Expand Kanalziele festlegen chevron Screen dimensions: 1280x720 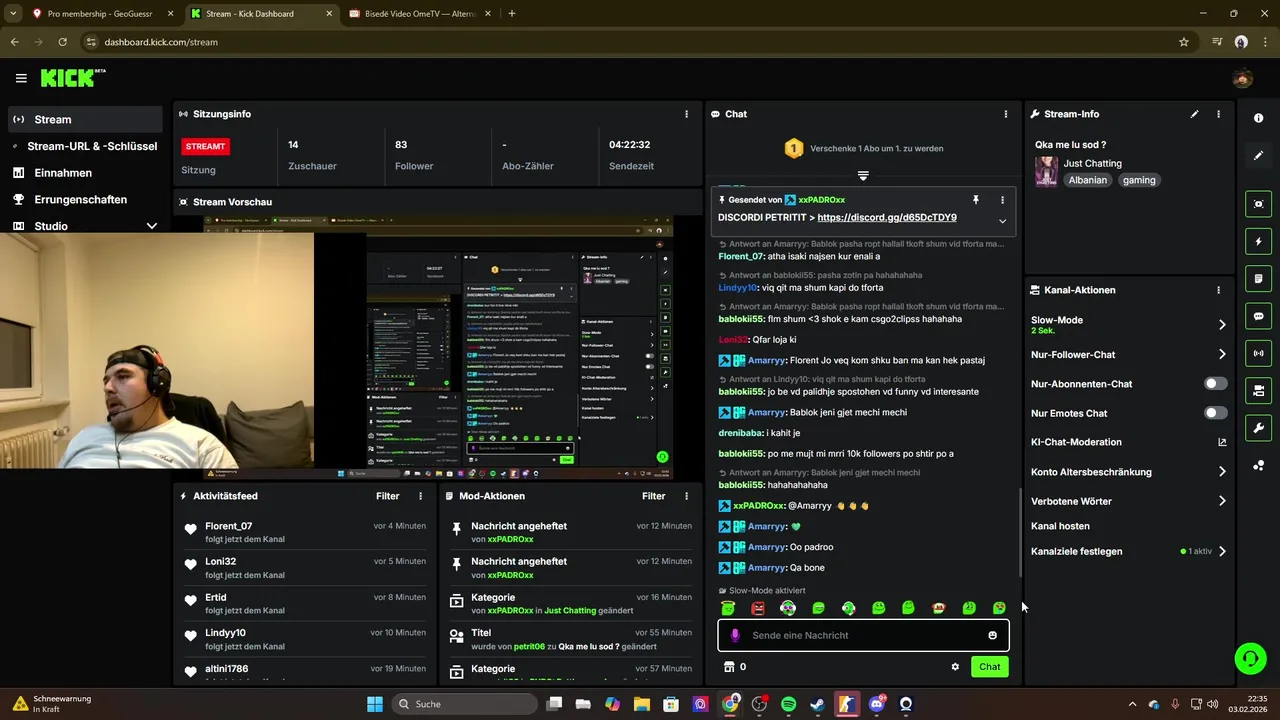(x=1221, y=551)
